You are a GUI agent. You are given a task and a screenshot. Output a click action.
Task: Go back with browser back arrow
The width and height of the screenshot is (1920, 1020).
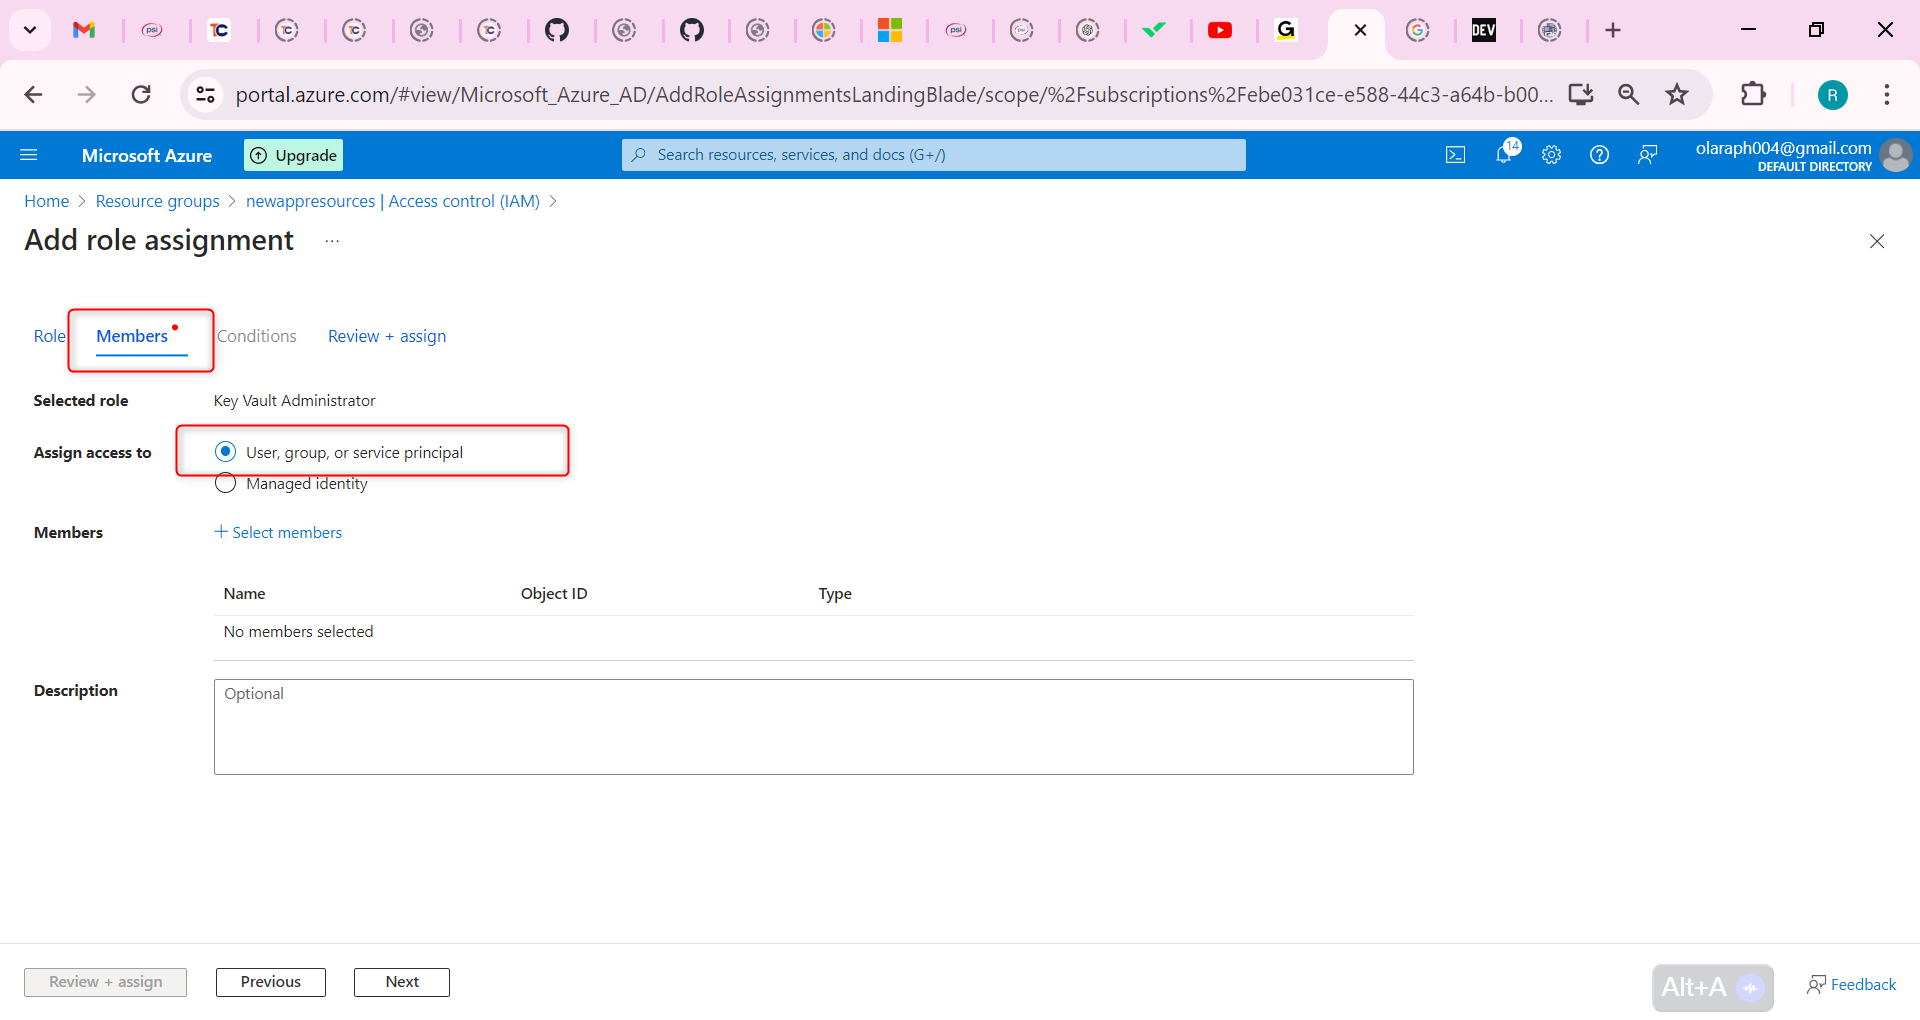[33, 94]
